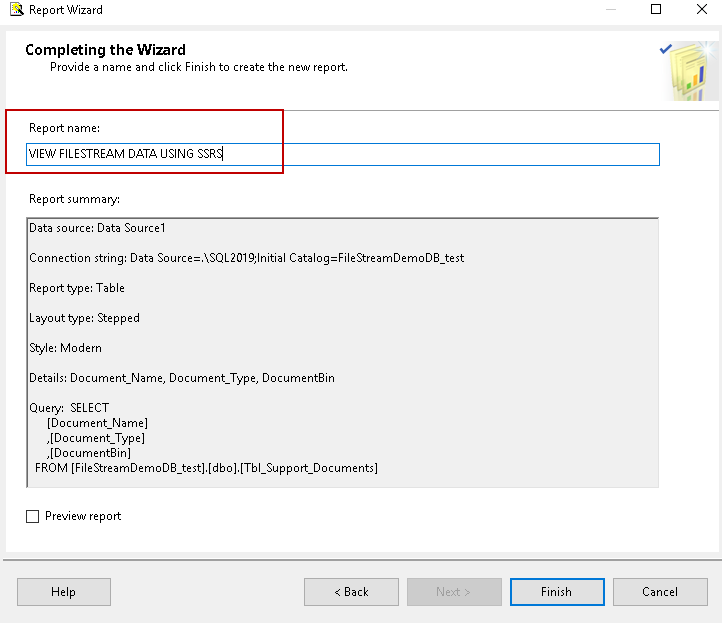The width and height of the screenshot is (722, 623).
Task: Click the FROM clause in the query summary
Action: point(206,468)
